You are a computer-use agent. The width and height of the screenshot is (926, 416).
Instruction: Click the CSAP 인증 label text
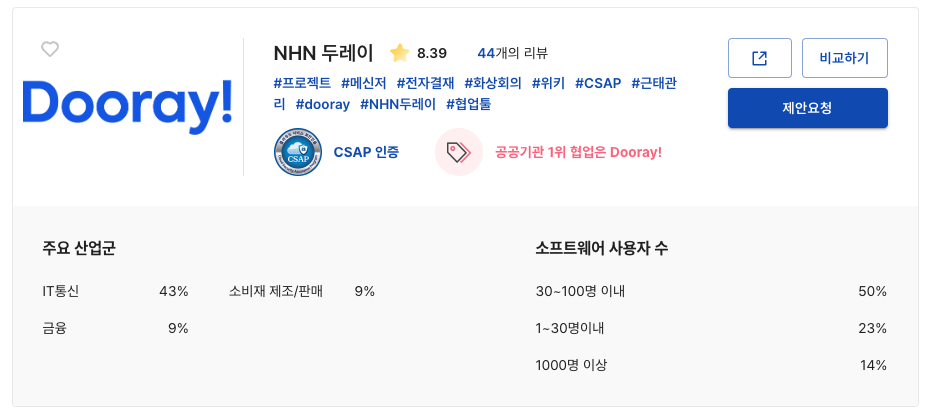[x=366, y=152]
